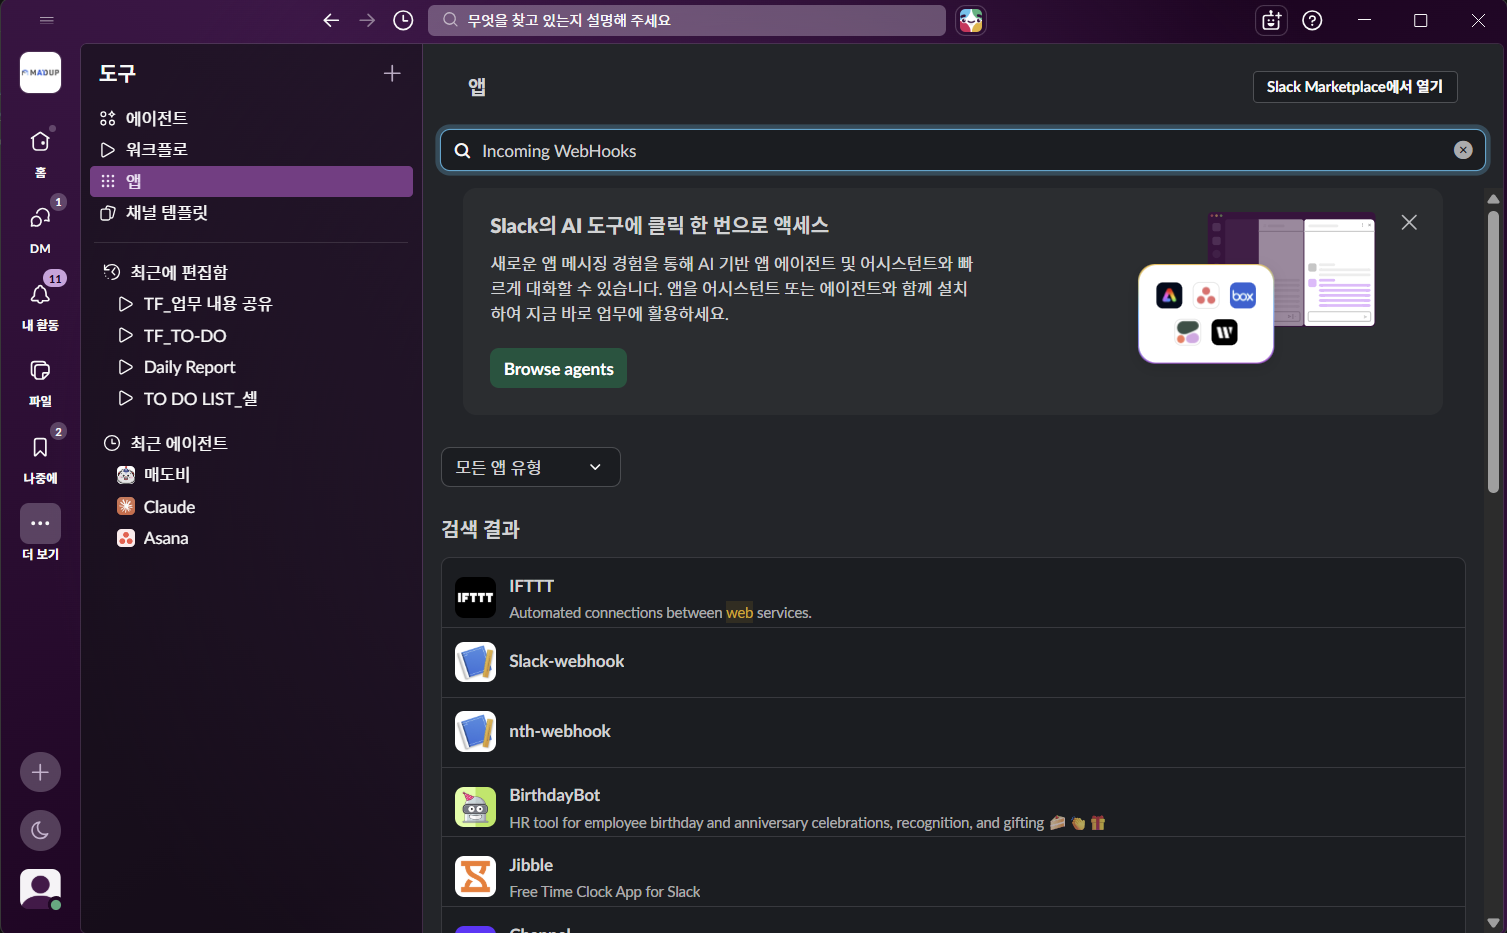Screen dimensions: 1507x933
Task: Maximize the Slack window
Action: (x=1420, y=20)
